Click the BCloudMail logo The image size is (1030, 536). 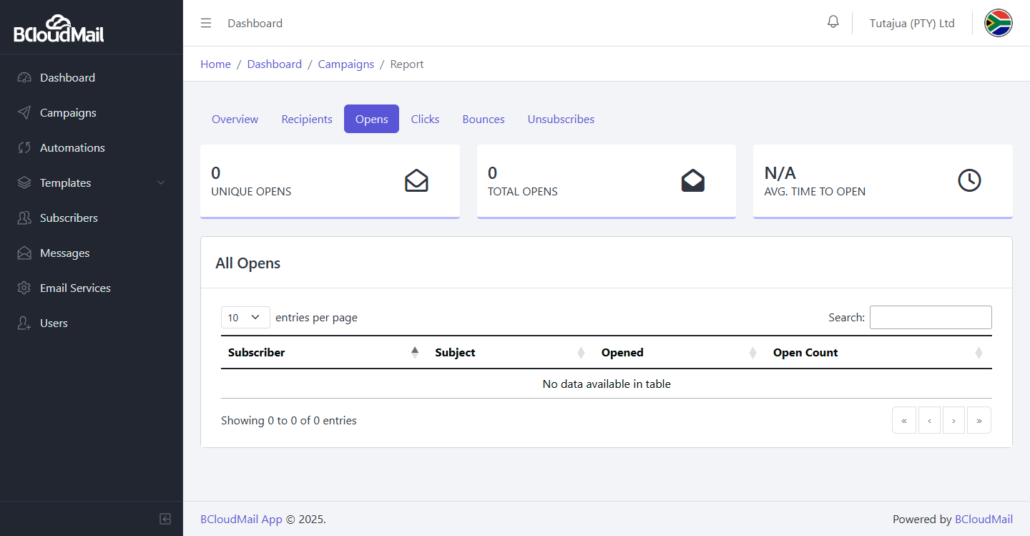(x=58, y=29)
